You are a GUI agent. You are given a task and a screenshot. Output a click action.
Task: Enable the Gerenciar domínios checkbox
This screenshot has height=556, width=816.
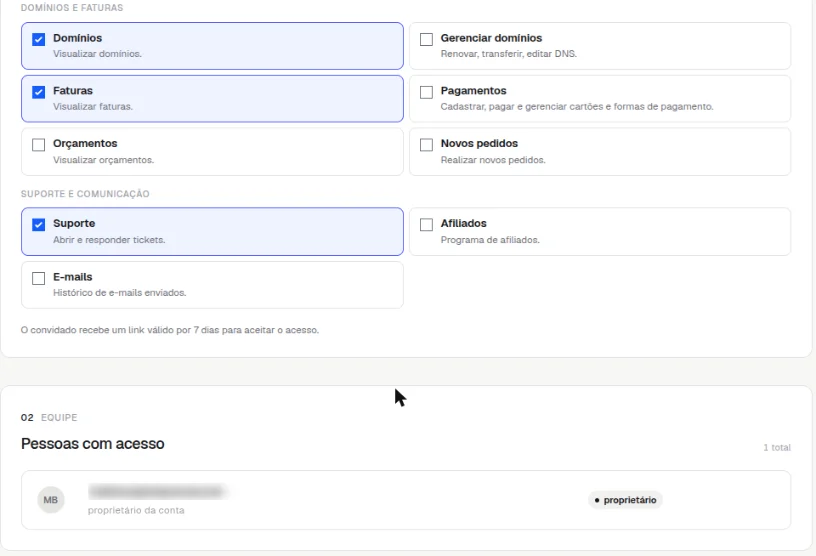[426, 40]
